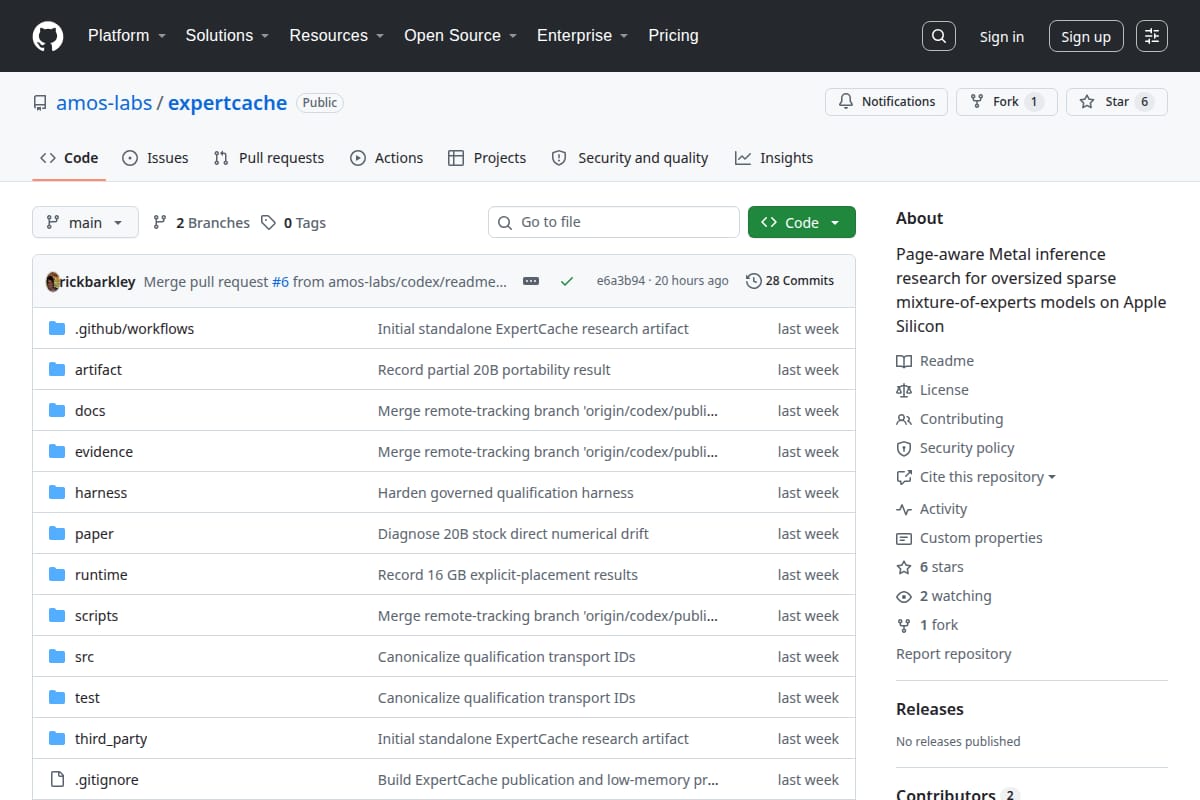Click the Notifications button
This screenshot has height=800, width=1200.
(x=886, y=101)
